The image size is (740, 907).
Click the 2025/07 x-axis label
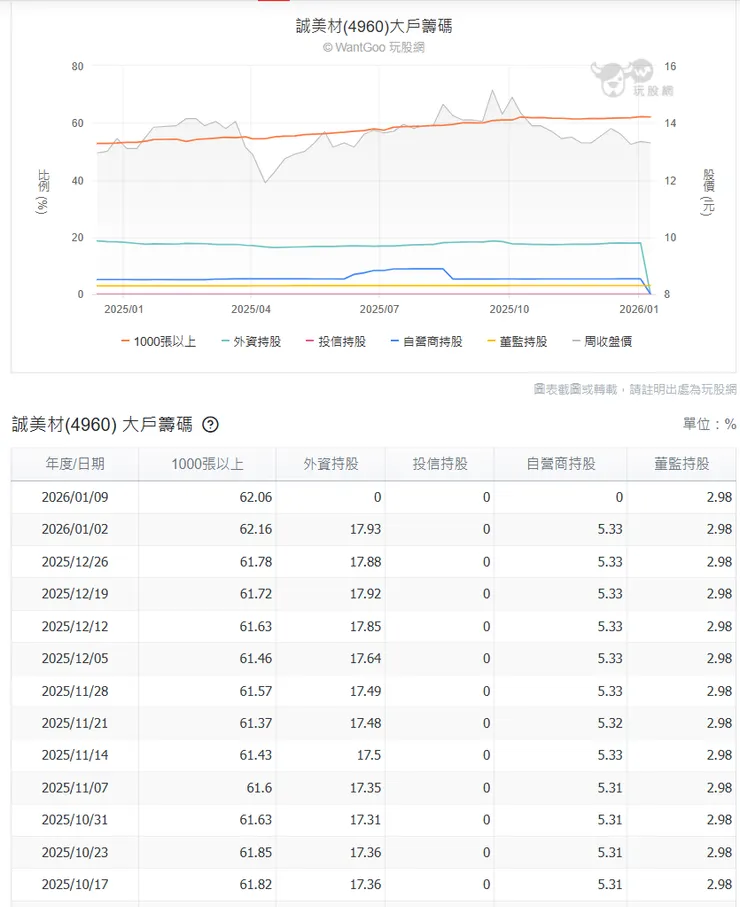(379, 309)
